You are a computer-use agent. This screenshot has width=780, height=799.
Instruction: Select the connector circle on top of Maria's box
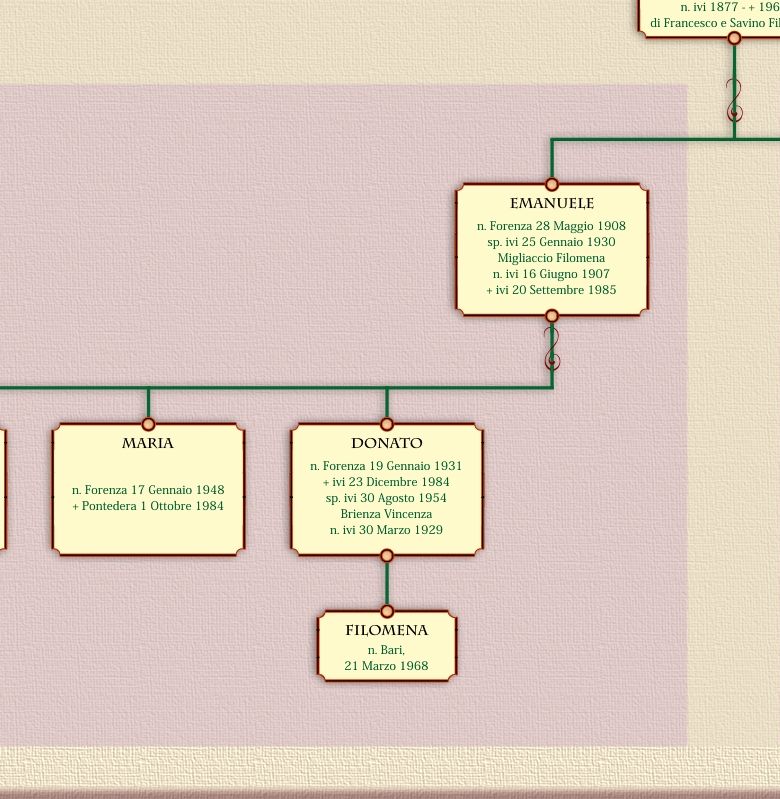[x=148, y=424]
